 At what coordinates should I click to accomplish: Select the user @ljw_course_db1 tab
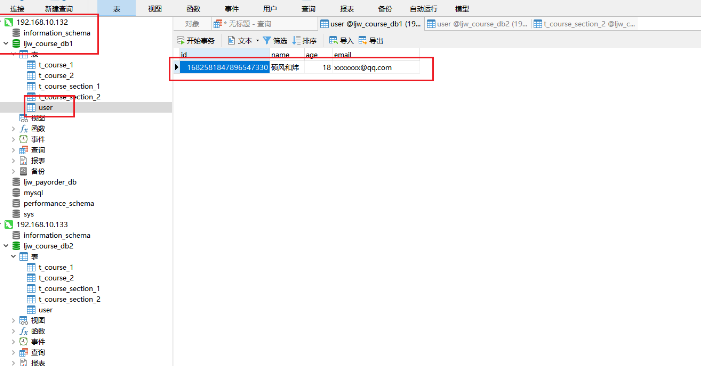pyautogui.click(x=370, y=24)
